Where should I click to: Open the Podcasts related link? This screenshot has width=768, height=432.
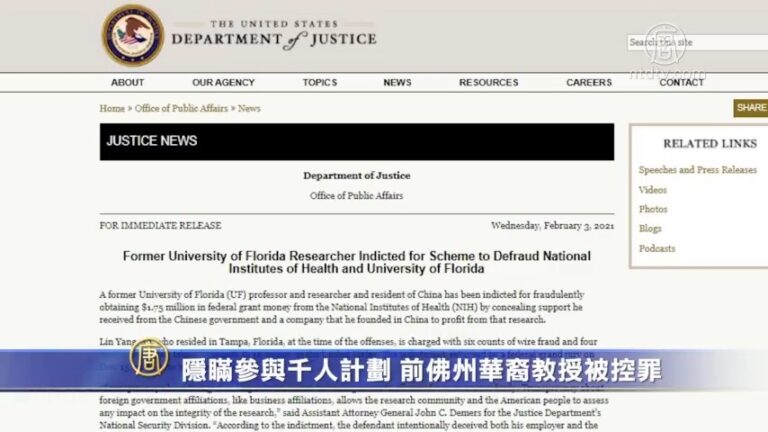[x=657, y=248]
